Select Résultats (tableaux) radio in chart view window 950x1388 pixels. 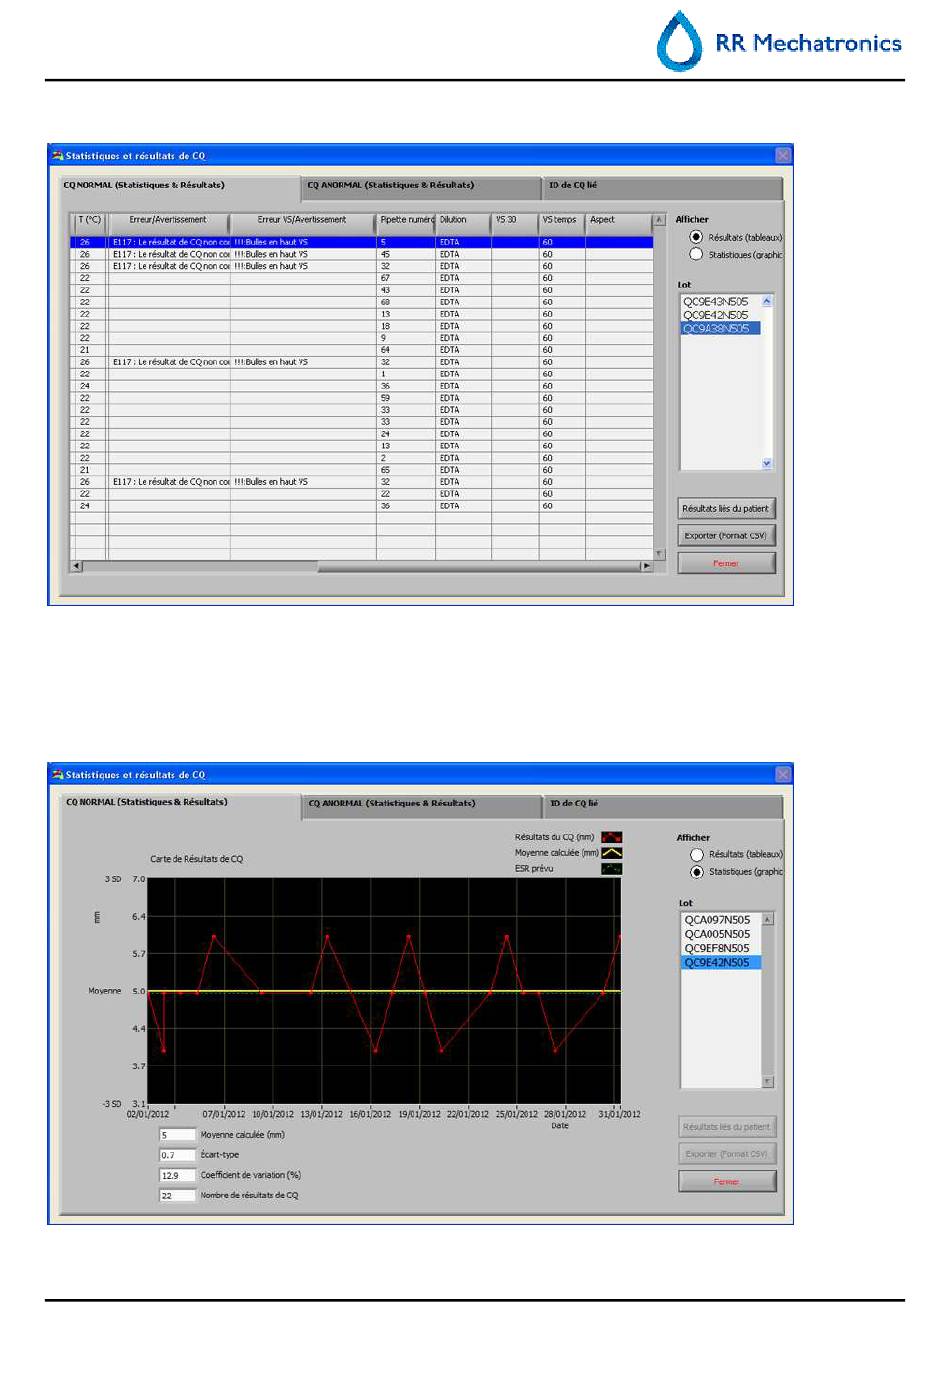tap(697, 855)
